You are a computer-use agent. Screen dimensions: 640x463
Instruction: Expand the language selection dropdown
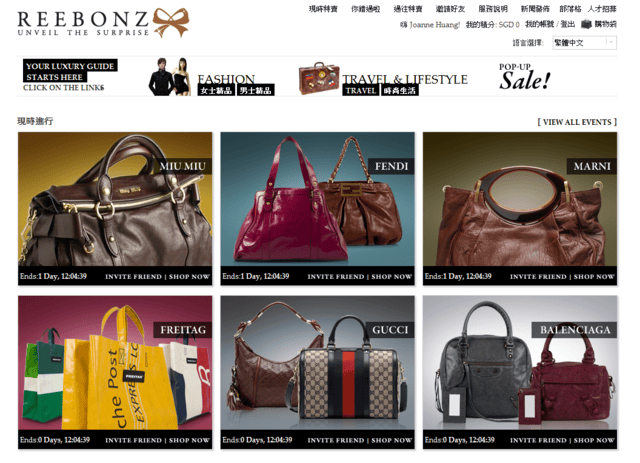584,43
